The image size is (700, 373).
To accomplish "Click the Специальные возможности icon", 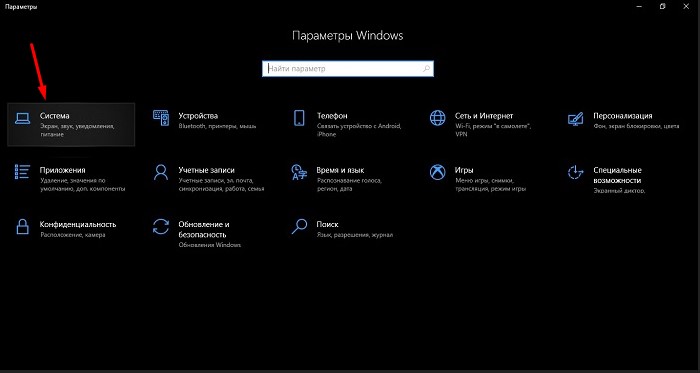I will (x=575, y=172).
